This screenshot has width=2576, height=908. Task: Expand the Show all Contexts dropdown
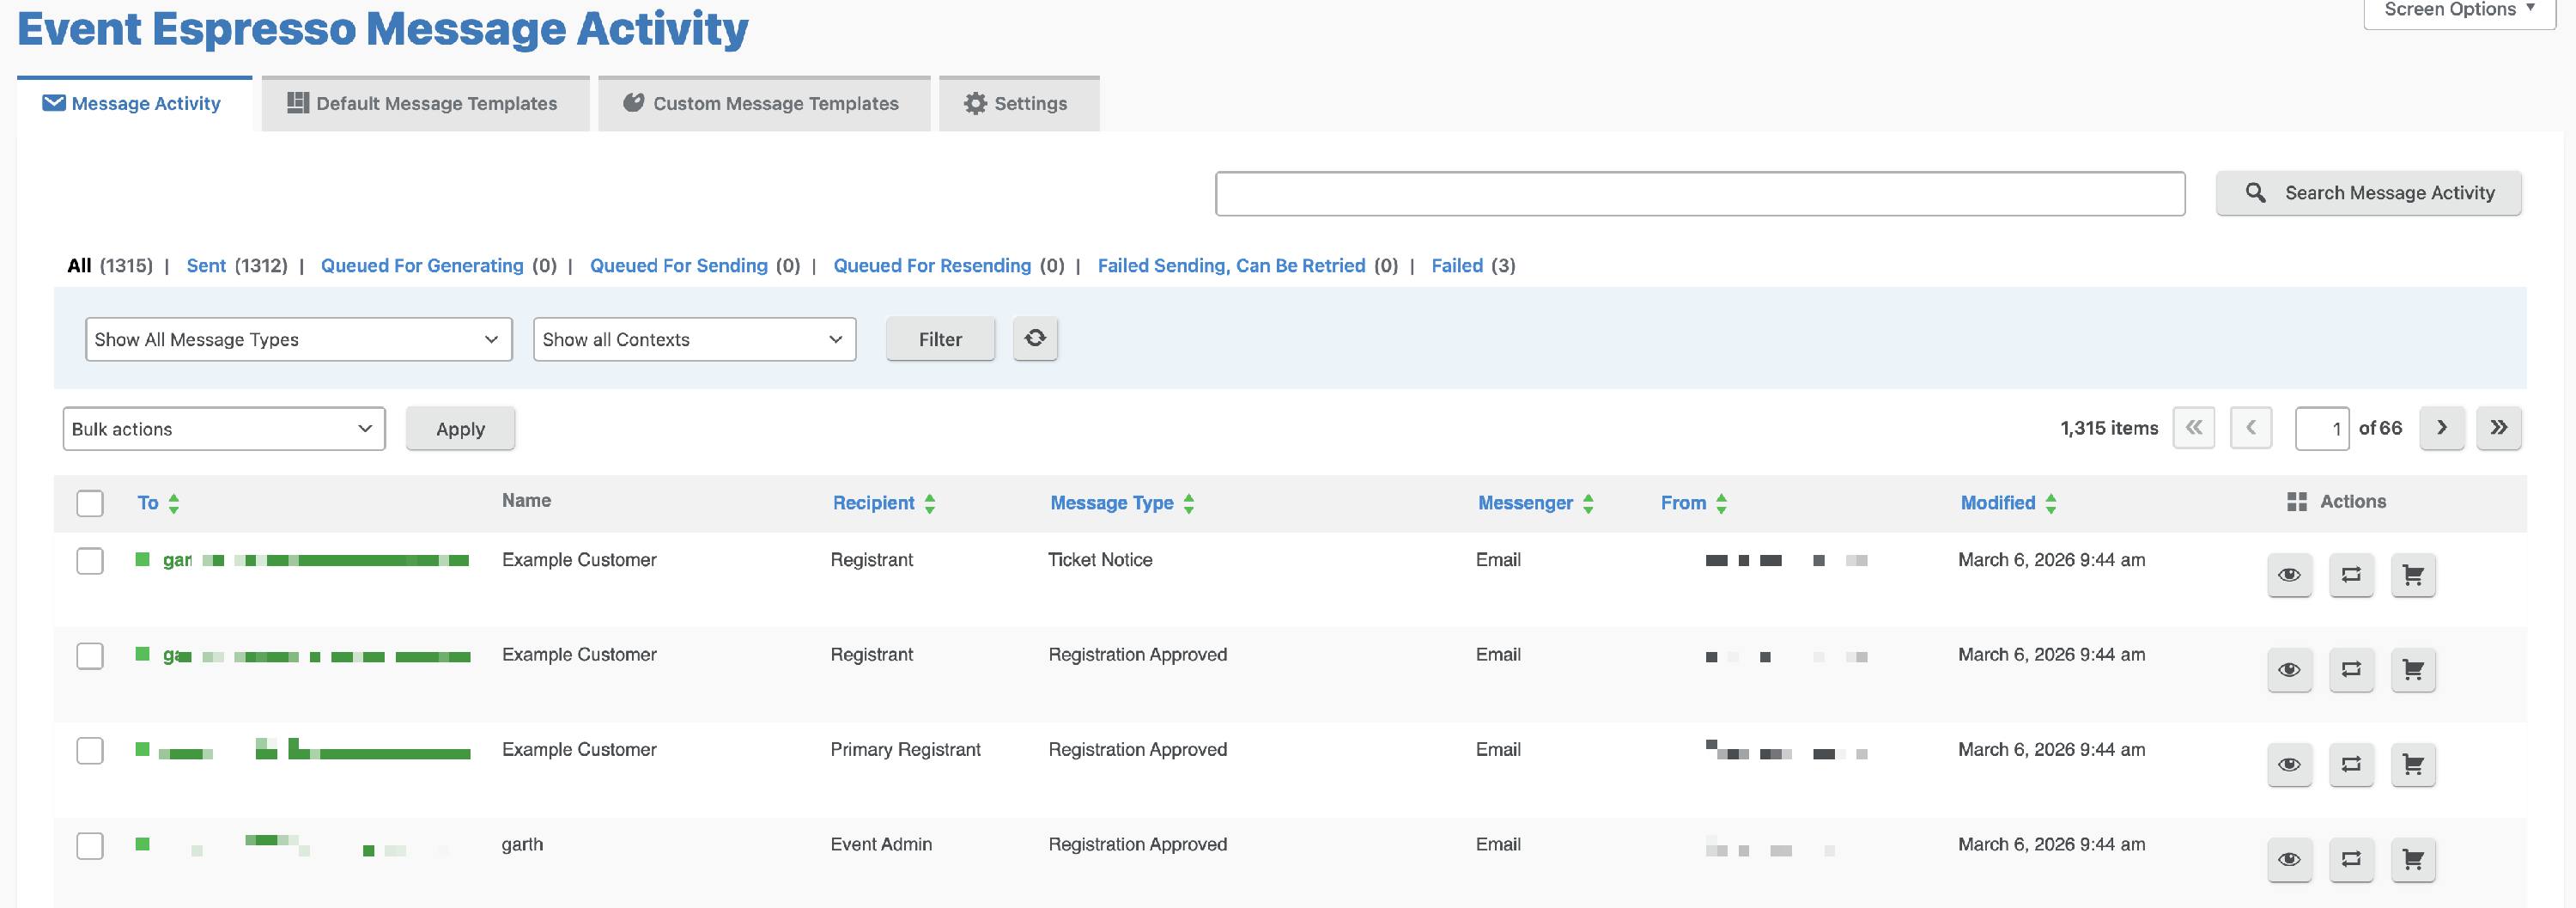pyautogui.click(x=694, y=339)
